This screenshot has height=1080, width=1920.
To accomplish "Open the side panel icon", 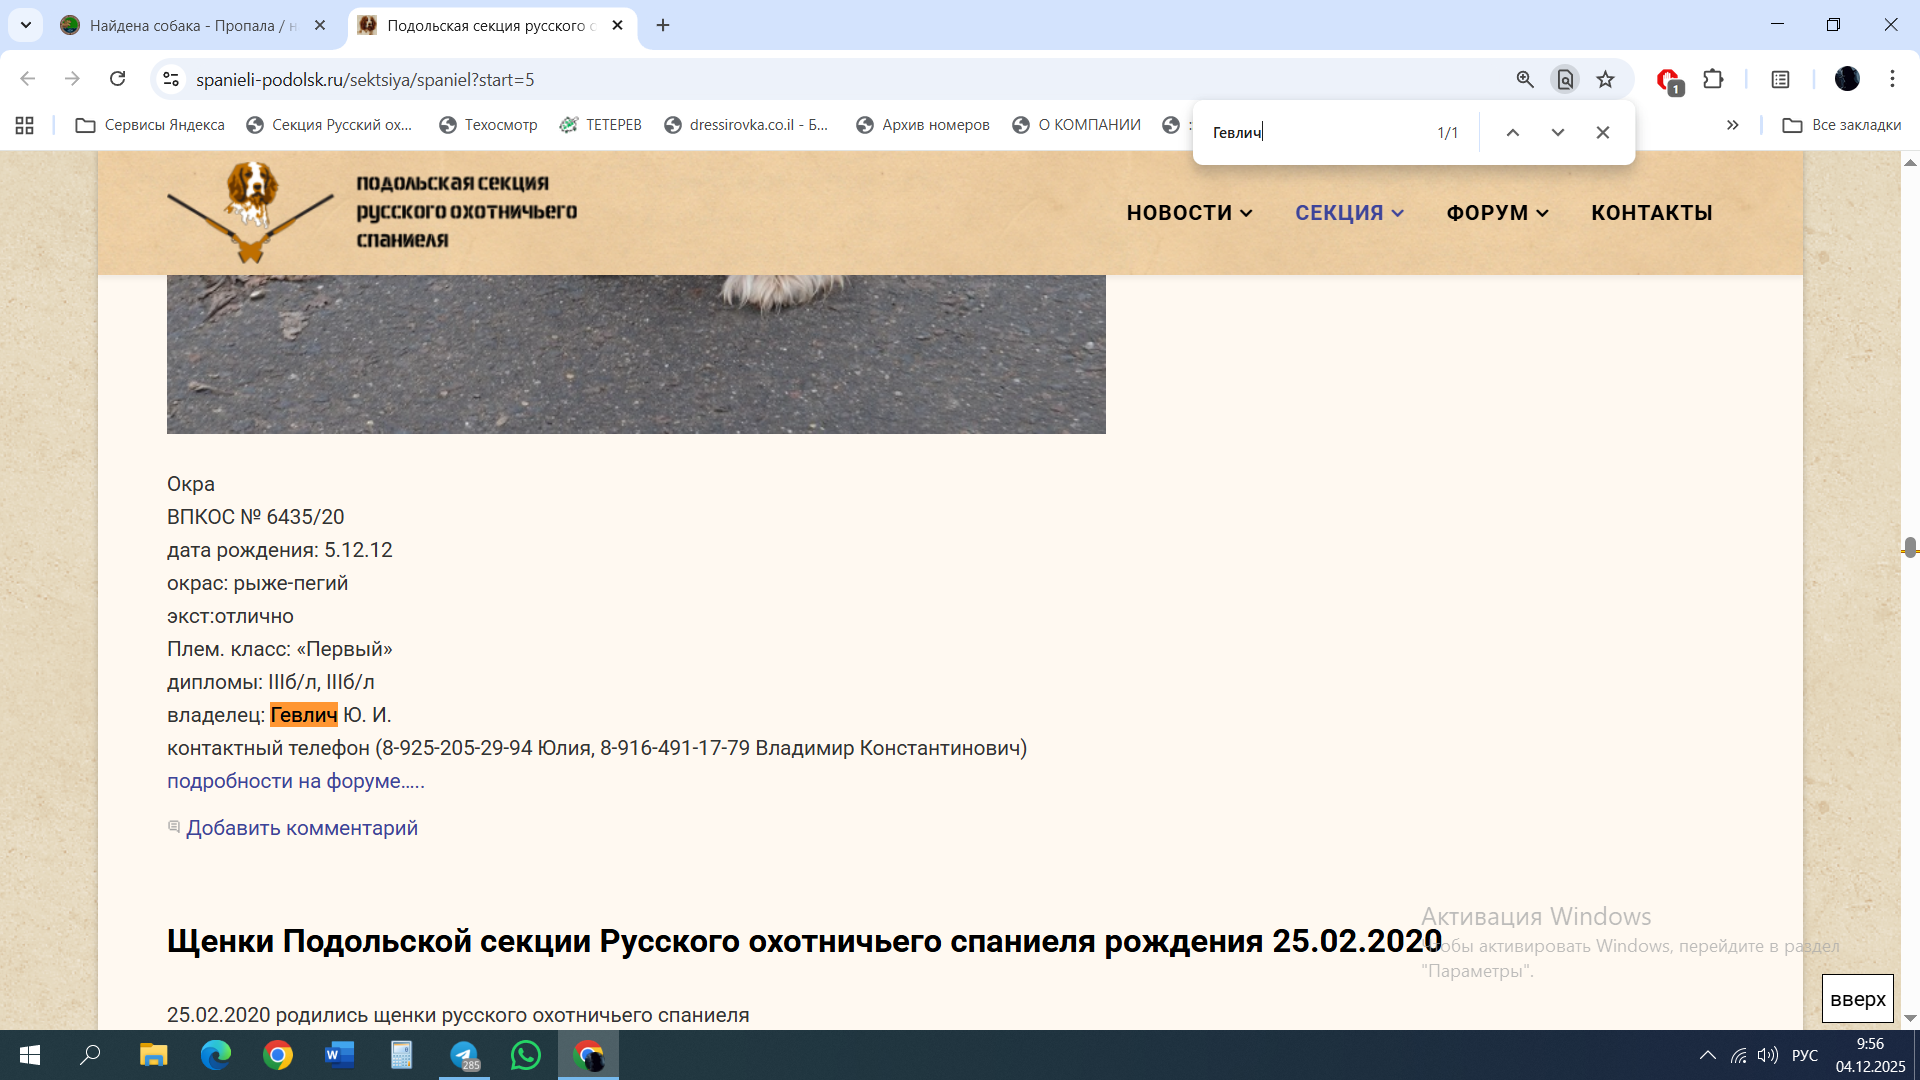I will pyautogui.click(x=1780, y=79).
